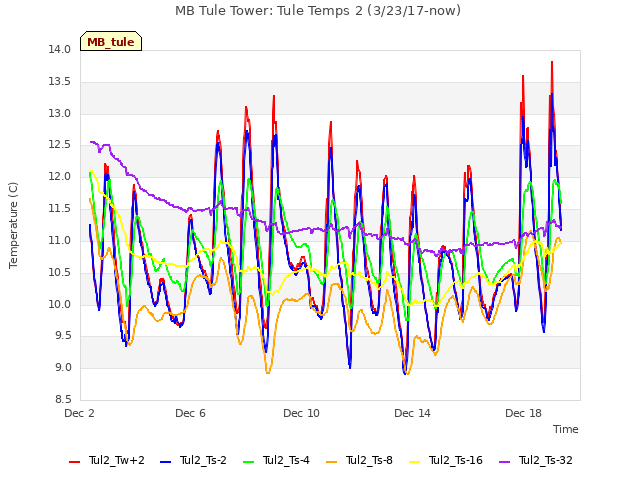Click the 'Dec 10' x-axis tick
The height and width of the screenshot is (480, 640).
click(302, 413)
